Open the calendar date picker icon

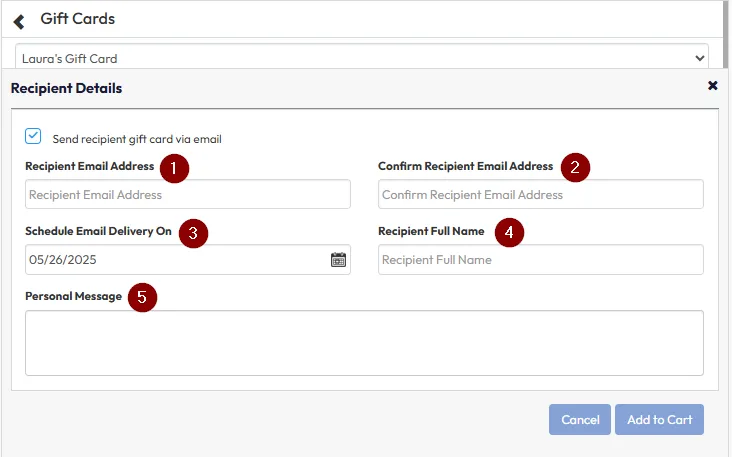[x=338, y=260]
